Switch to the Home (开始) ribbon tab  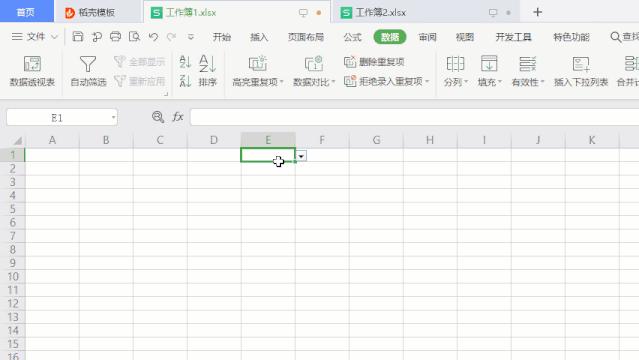[222, 37]
